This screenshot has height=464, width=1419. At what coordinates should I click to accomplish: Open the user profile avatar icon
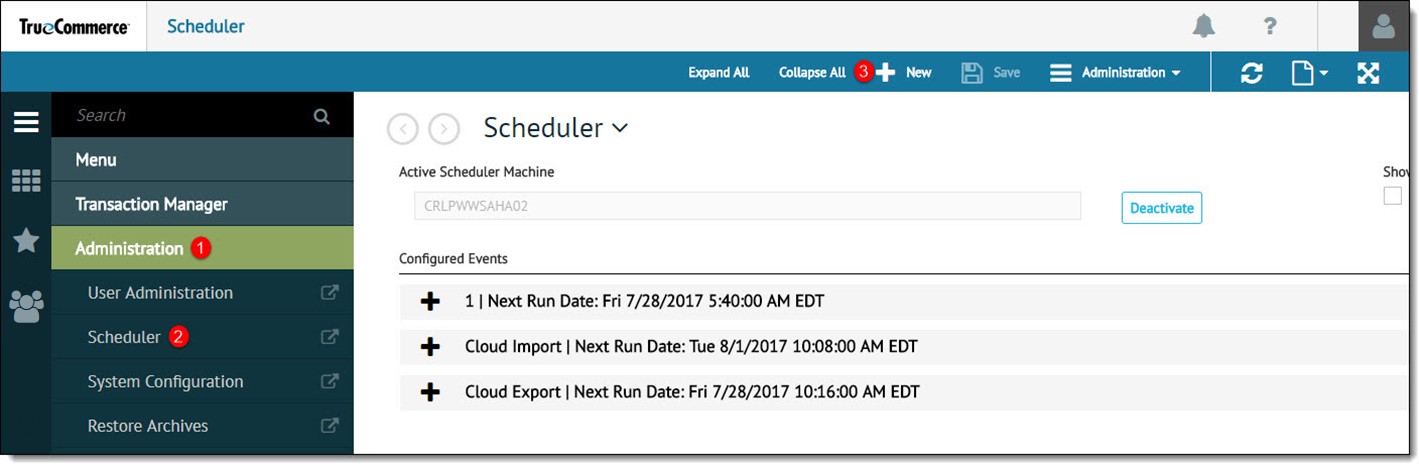tap(1383, 27)
